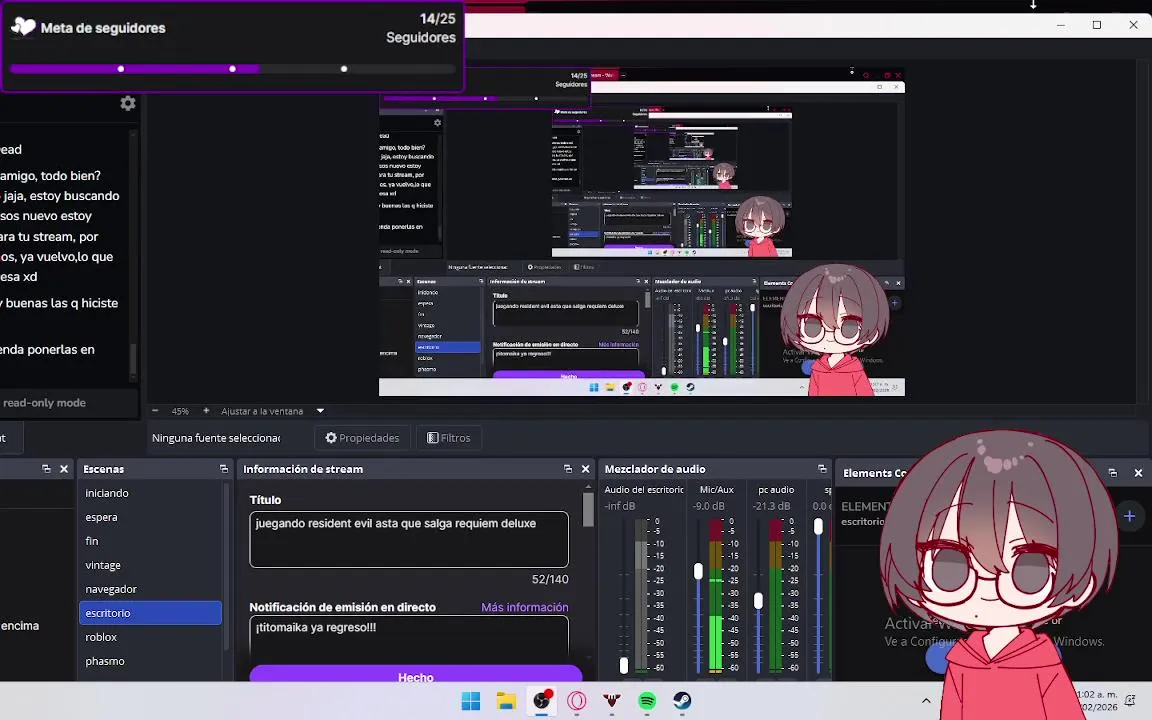
Task: Adjust the pc audio volume slider
Action: [x=758, y=601]
